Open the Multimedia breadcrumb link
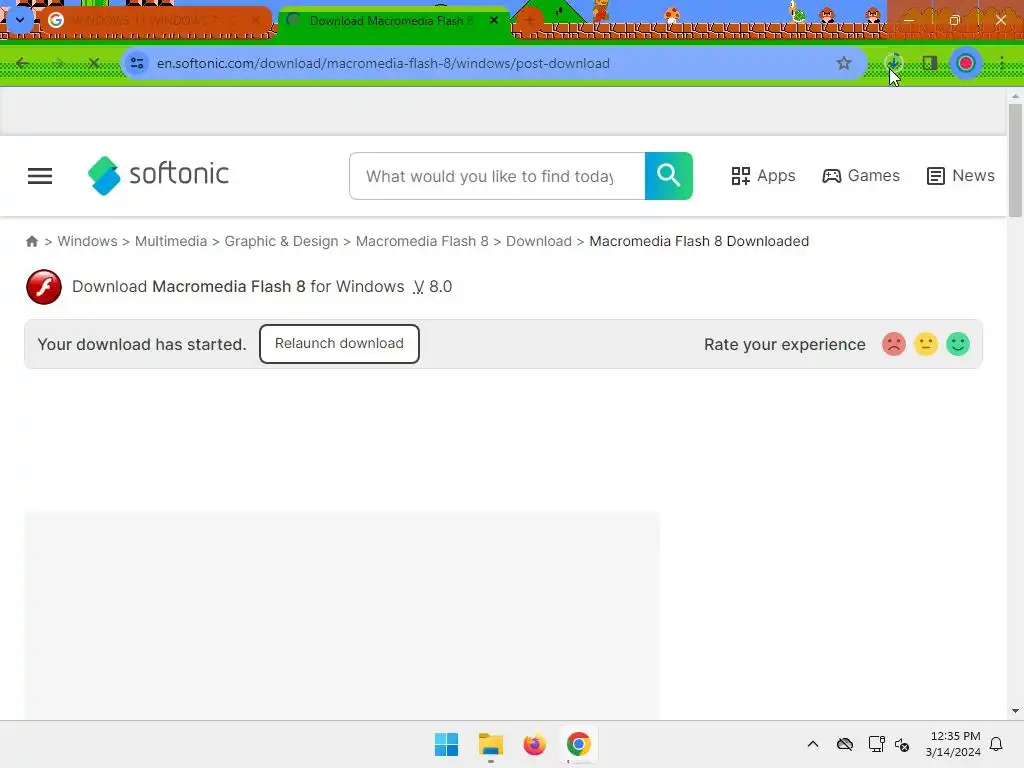Screen dimensions: 1024x768 171,241
